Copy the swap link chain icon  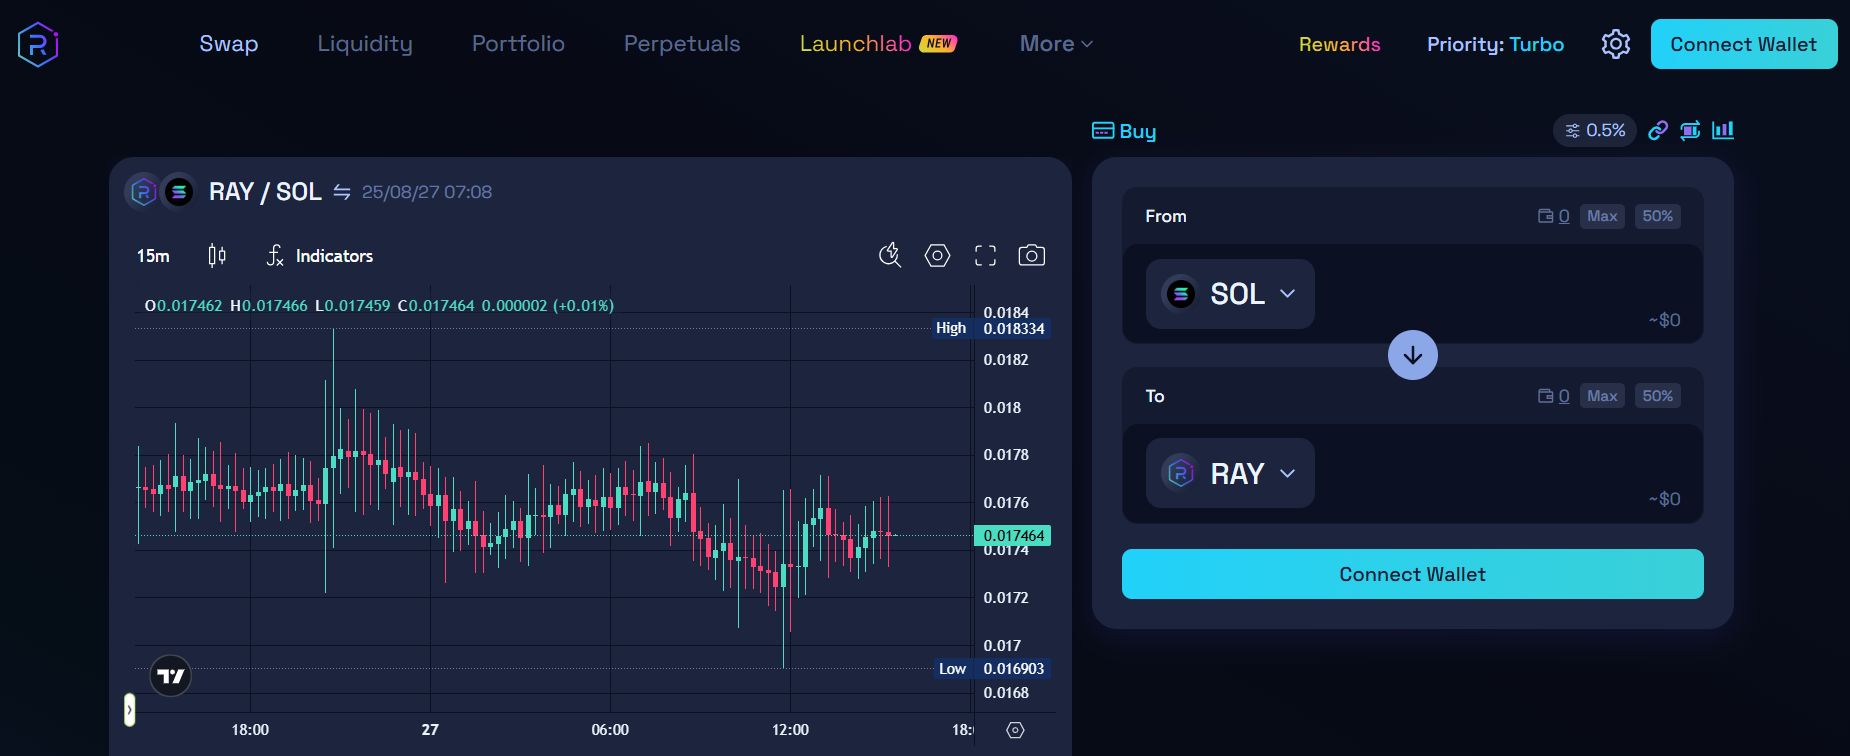tap(1658, 130)
